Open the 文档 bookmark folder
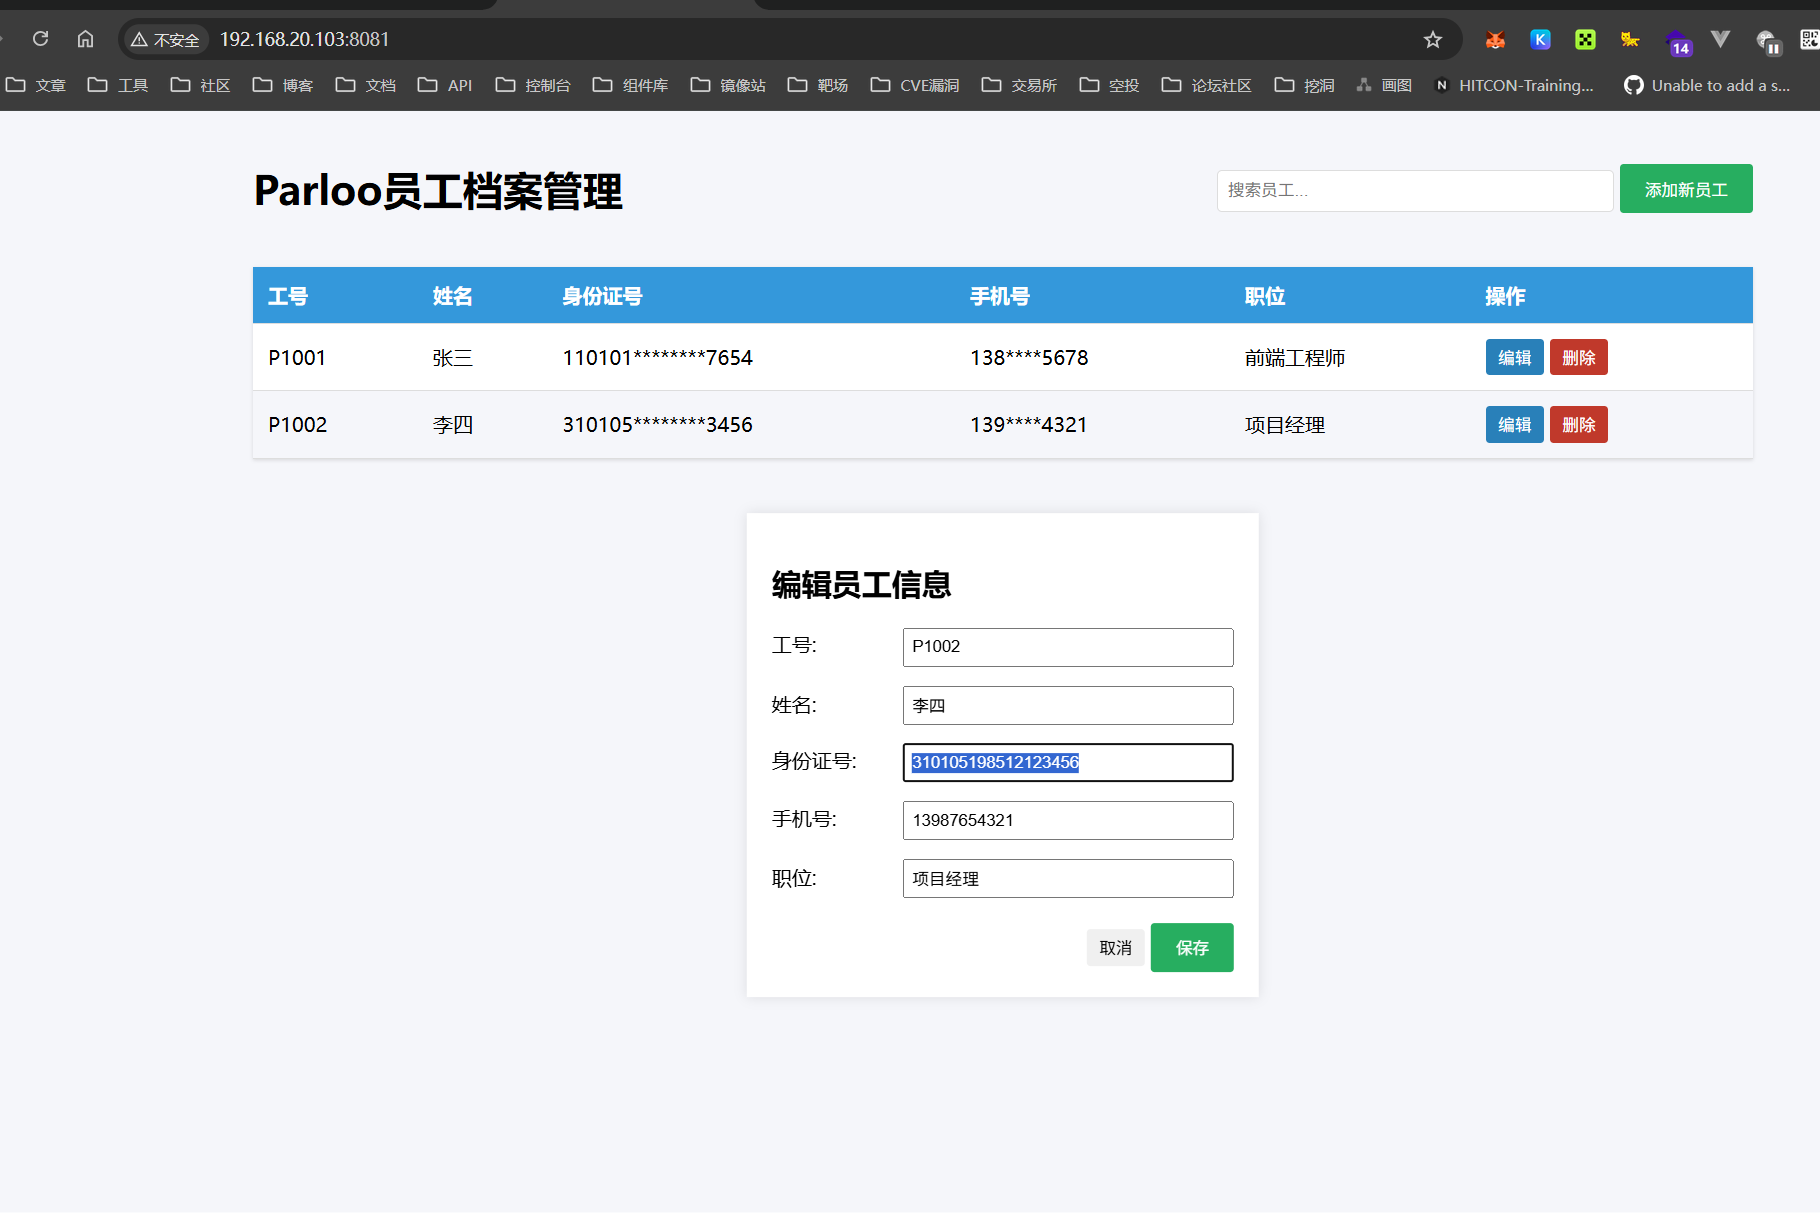This screenshot has height=1213, width=1820. pos(366,85)
